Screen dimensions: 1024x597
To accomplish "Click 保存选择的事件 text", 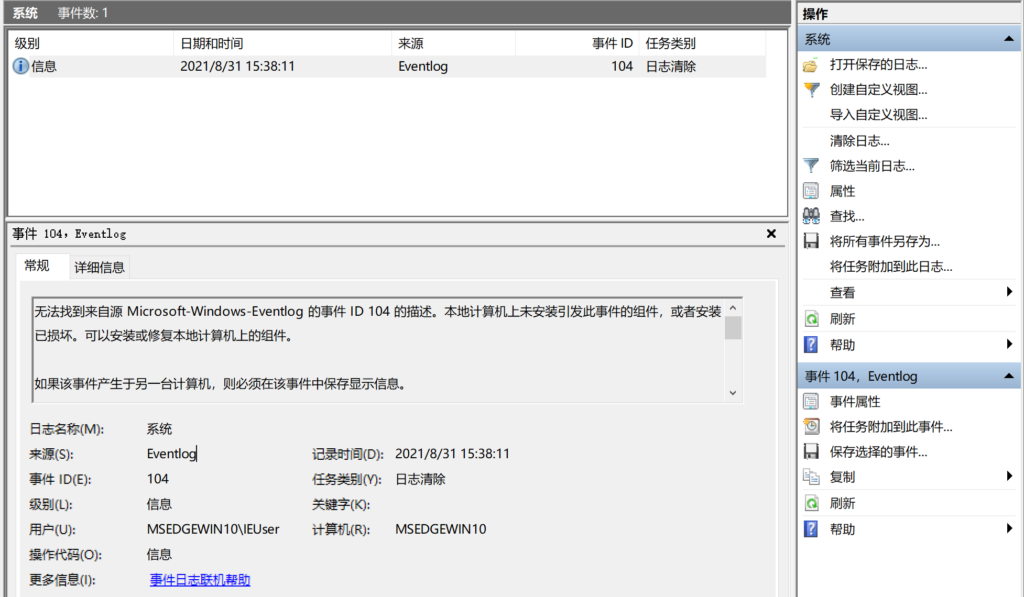I will pyautogui.click(x=878, y=452).
